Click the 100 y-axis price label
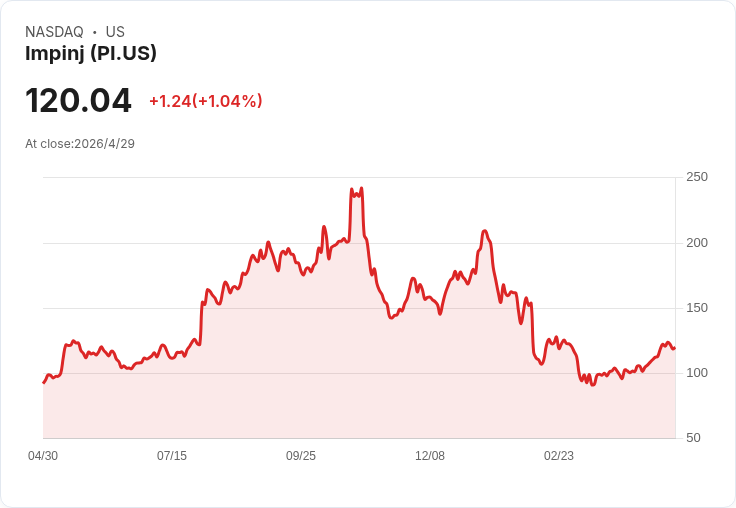 pyautogui.click(x=697, y=373)
